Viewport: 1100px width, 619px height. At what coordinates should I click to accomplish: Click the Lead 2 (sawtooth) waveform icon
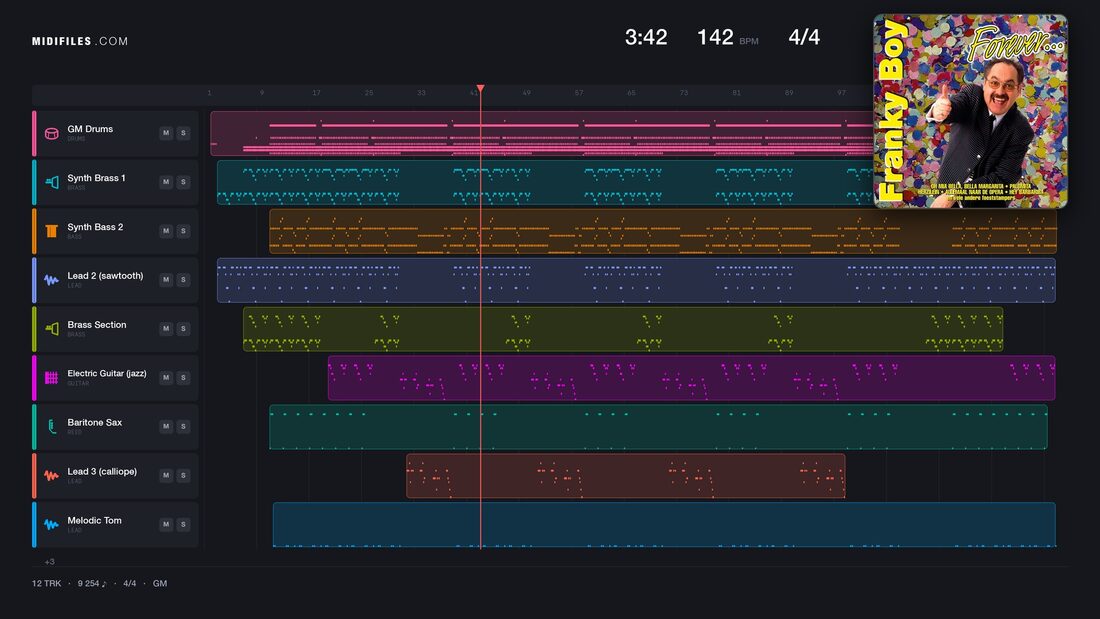tap(51, 280)
